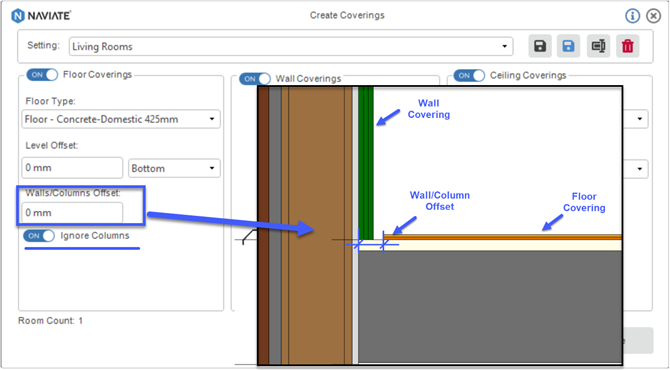
Task: Click the blue save-as settings icon
Action: click(568, 46)
